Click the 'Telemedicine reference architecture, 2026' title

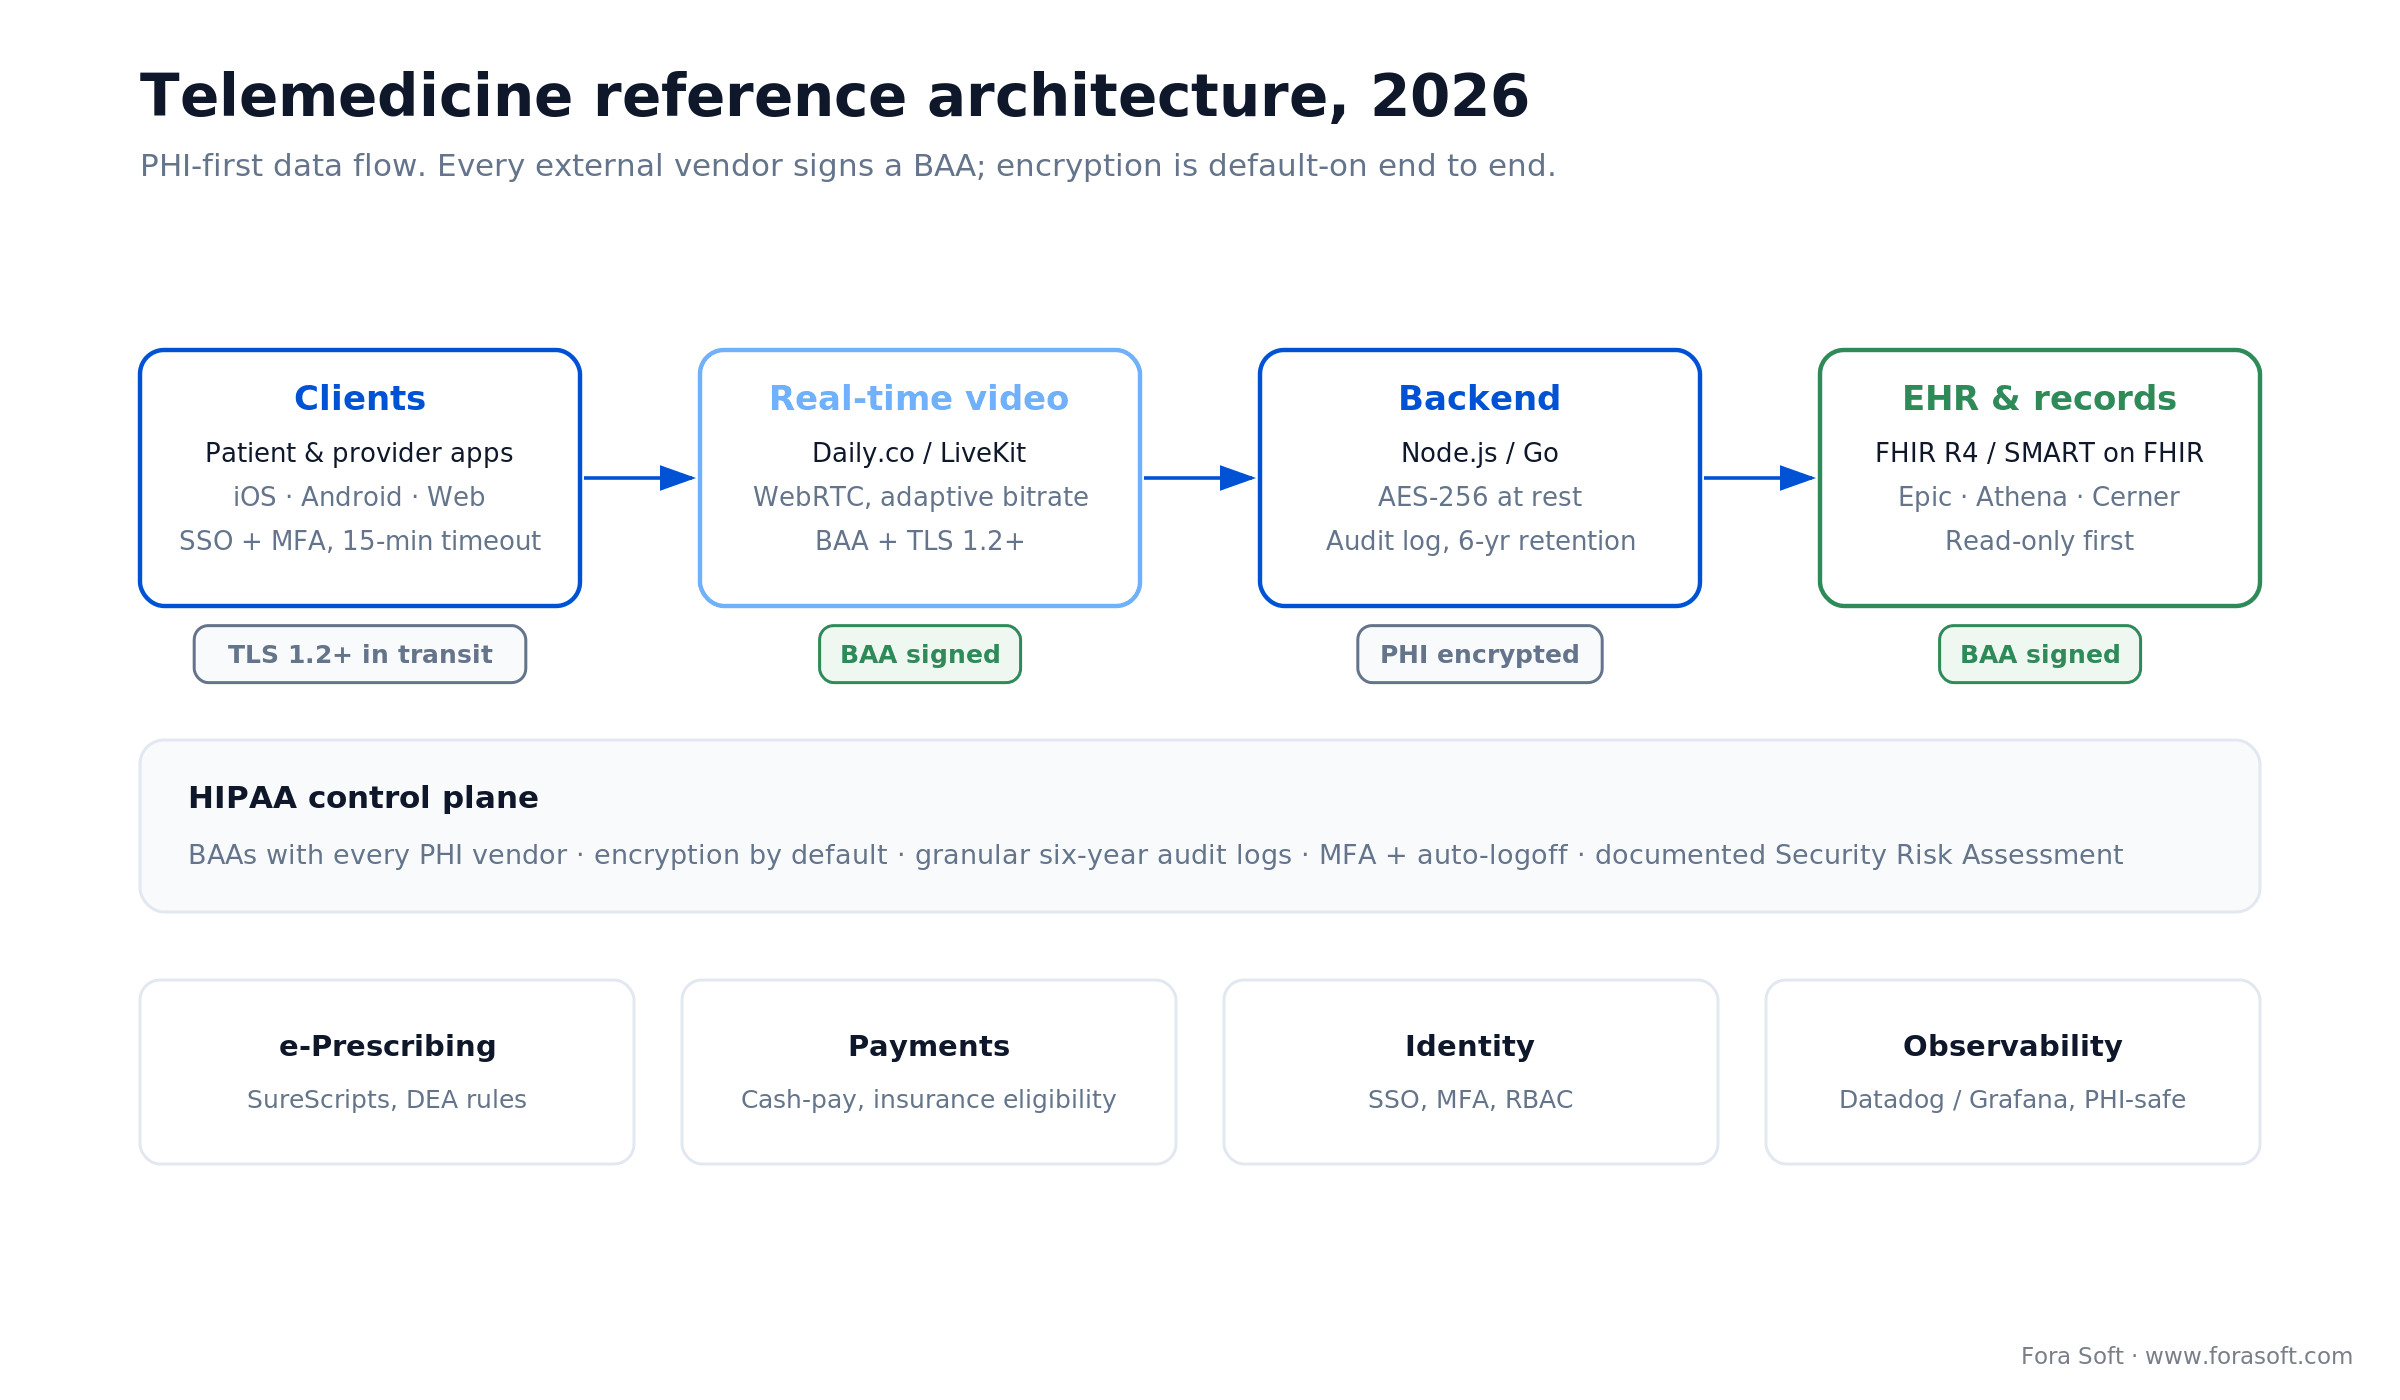coord(834,98)
